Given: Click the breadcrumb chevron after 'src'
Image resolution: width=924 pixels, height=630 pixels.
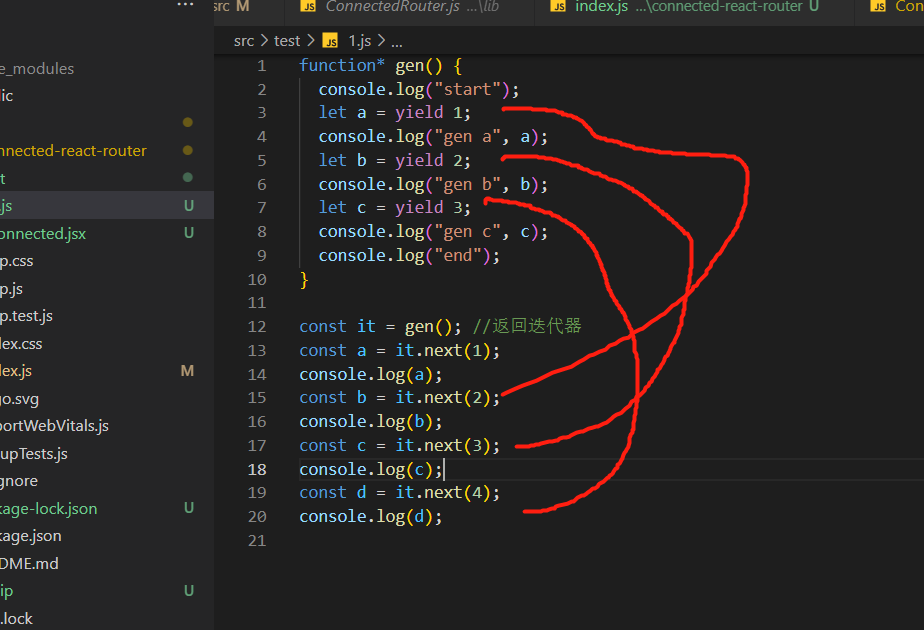Looking at the screenshot, I should (264, 41).
